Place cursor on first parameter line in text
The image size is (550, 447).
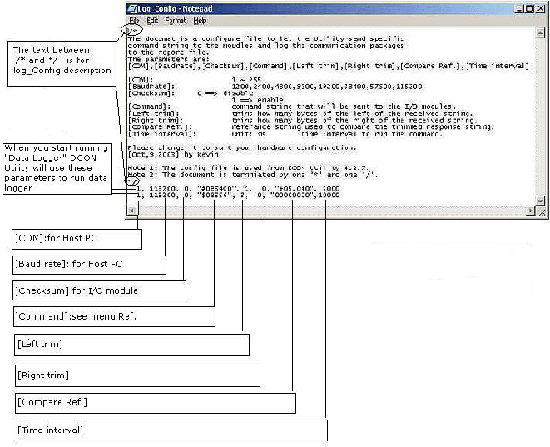238,188
